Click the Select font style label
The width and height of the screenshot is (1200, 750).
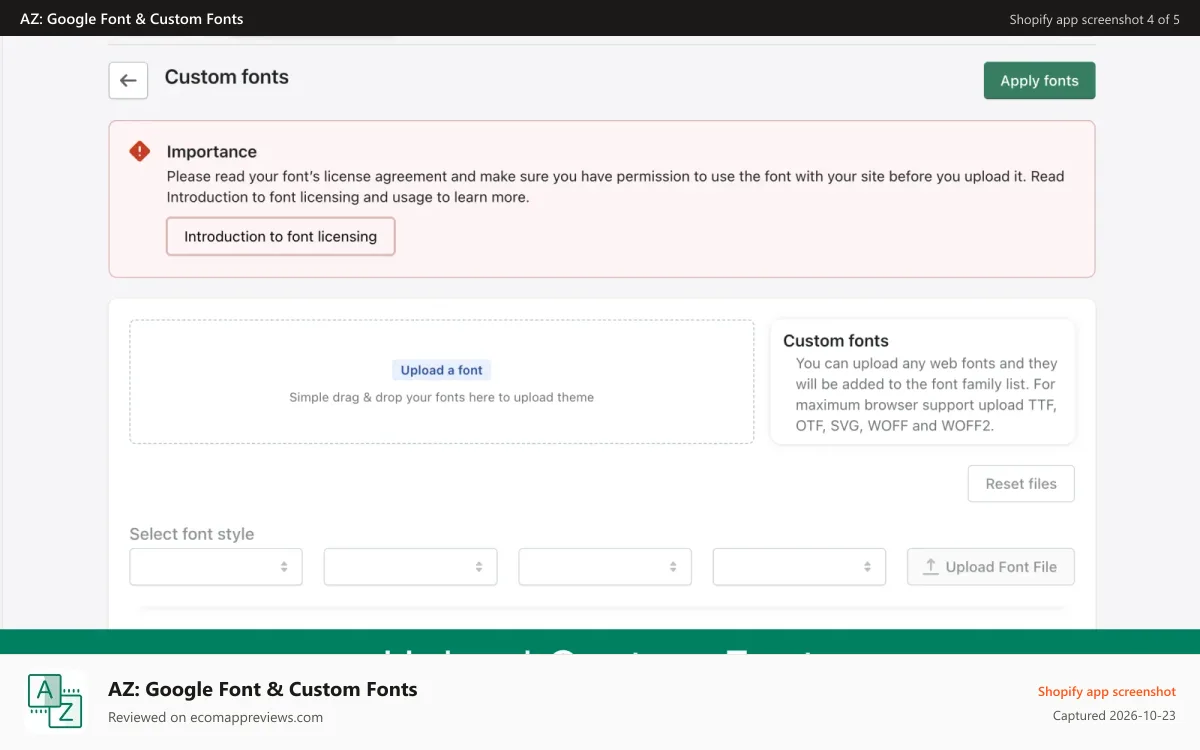192,534
